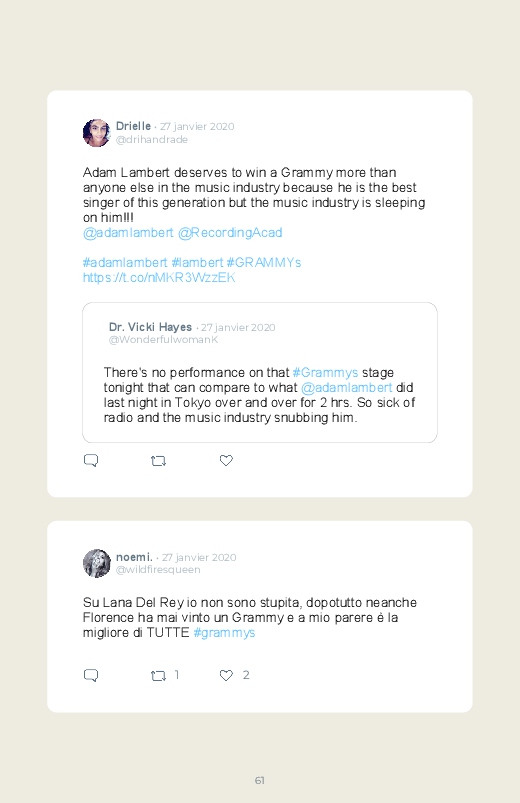Open @adamlambert mention in Vicki Hayes quote

[x=346, y=388]
